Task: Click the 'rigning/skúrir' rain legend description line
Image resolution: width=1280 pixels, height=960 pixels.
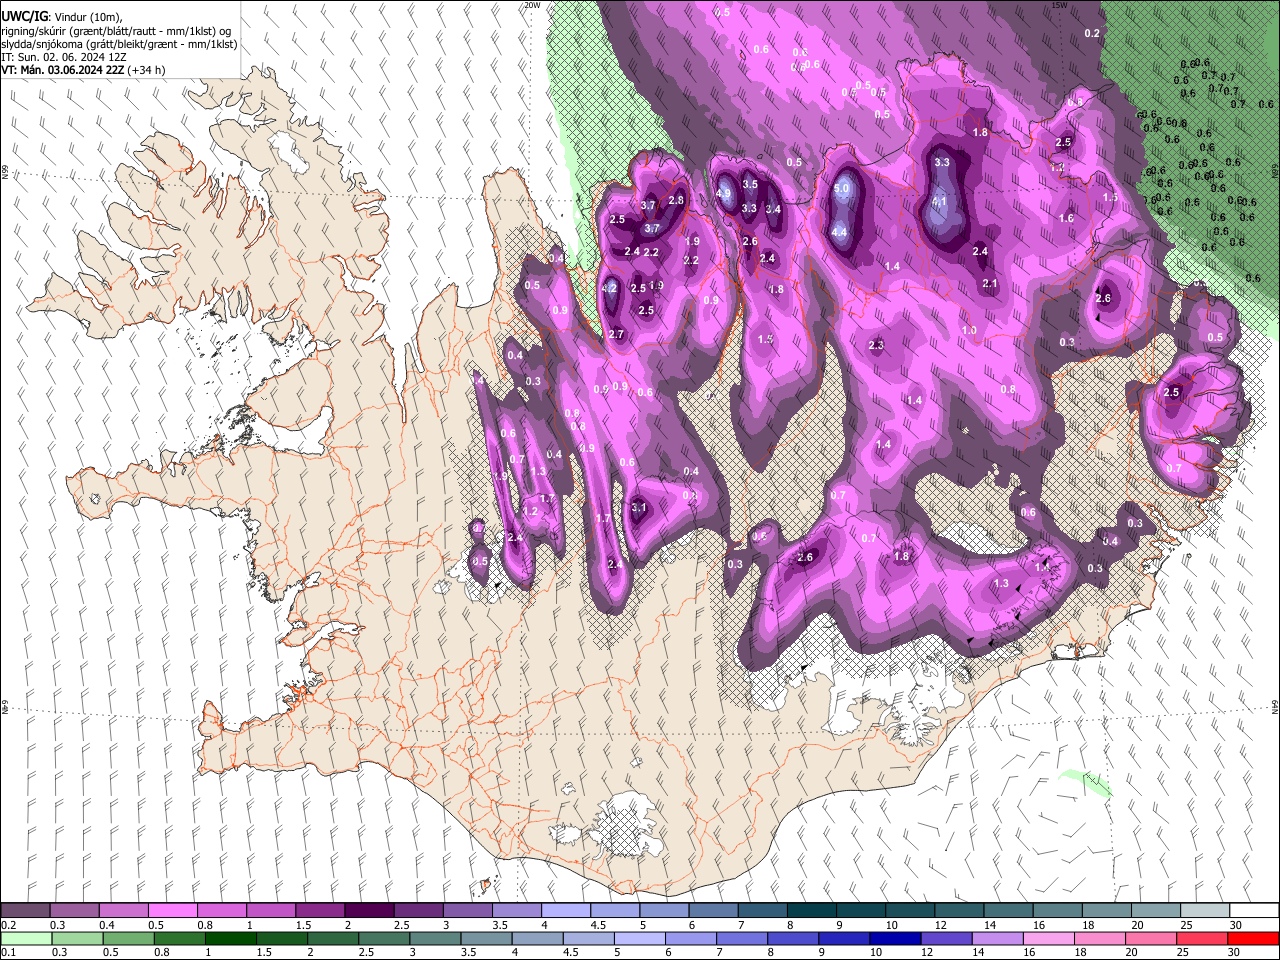Action: pyautogui.click(x=118, y=31)
